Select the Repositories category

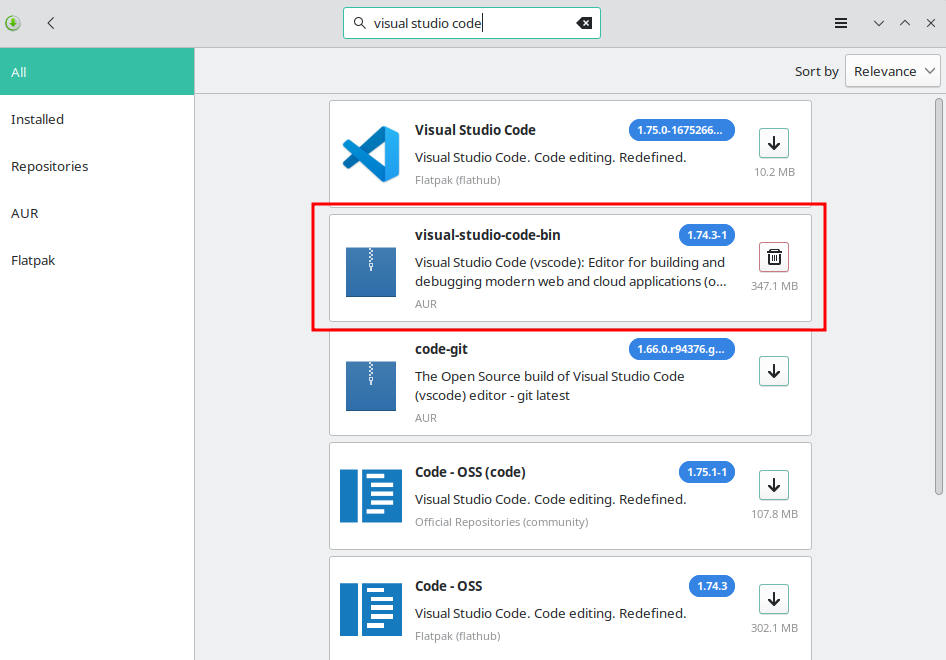tap(97, 167)
